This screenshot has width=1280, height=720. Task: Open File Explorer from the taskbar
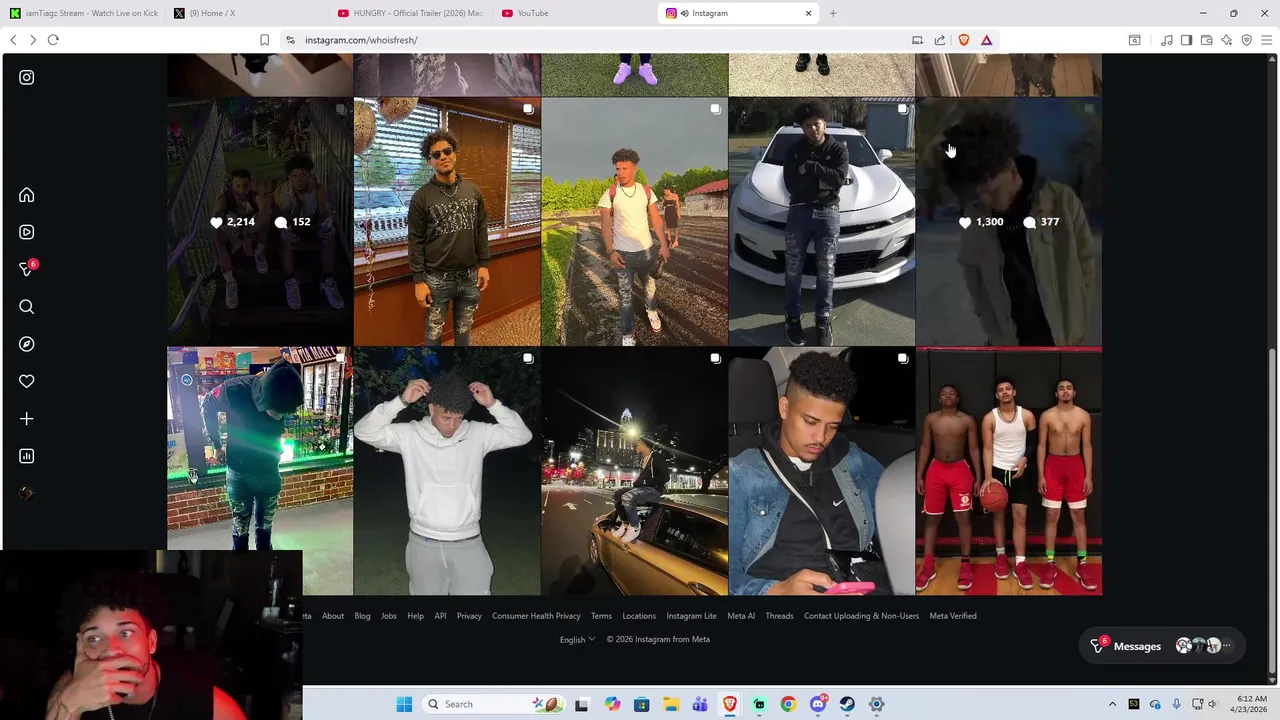[671, 704]
